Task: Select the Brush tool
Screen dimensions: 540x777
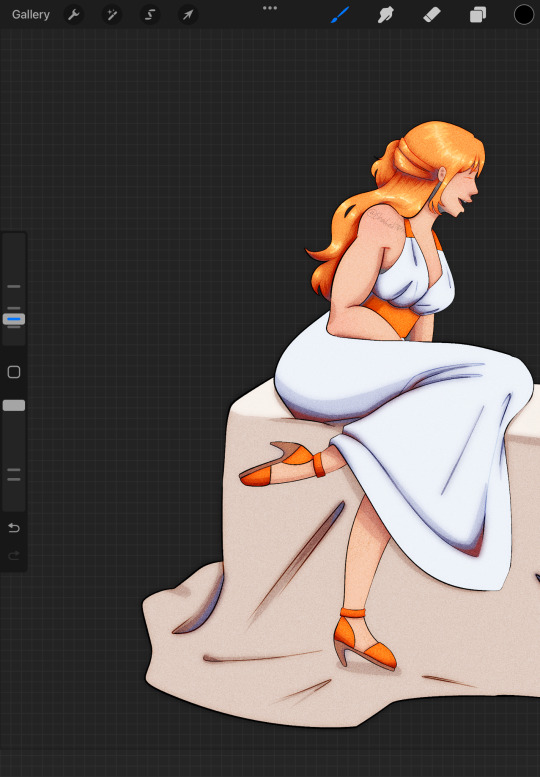Action: pos(340,15)
